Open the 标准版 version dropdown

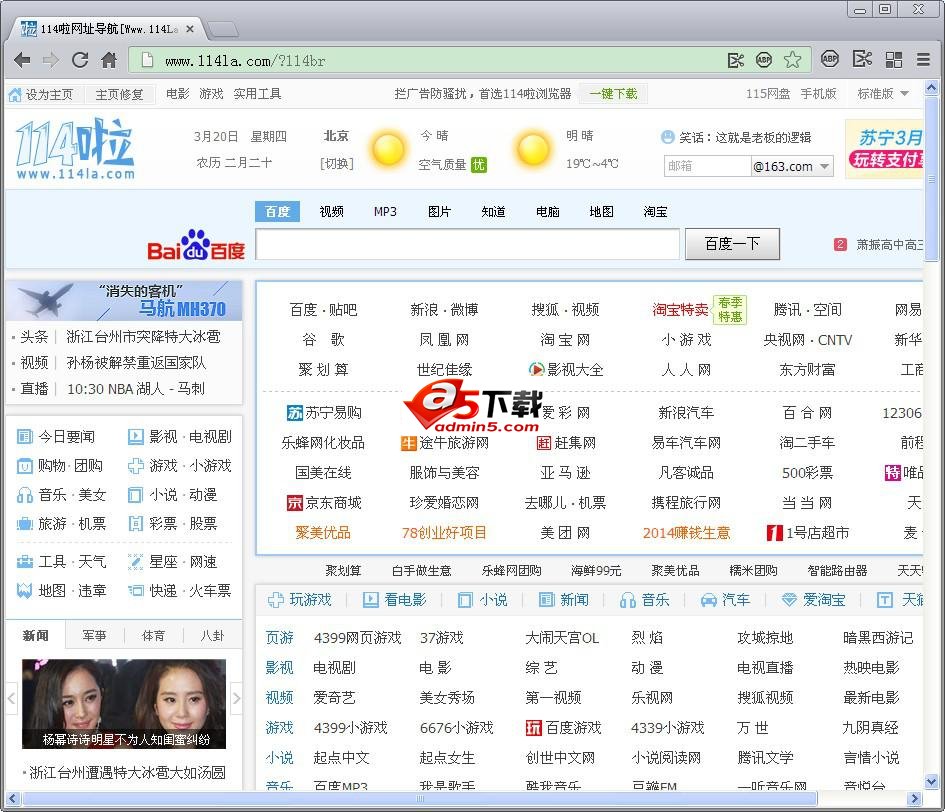pos(883,94)
